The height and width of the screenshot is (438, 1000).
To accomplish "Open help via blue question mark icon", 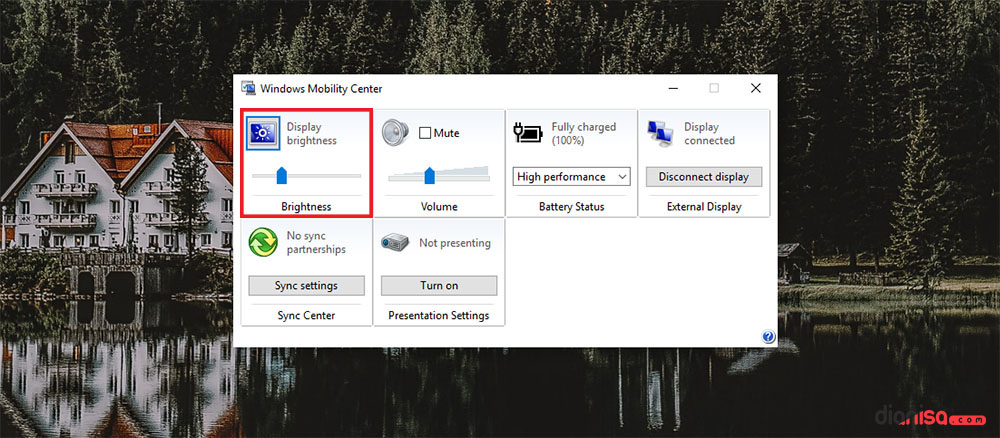I will (x=768, y=337).
